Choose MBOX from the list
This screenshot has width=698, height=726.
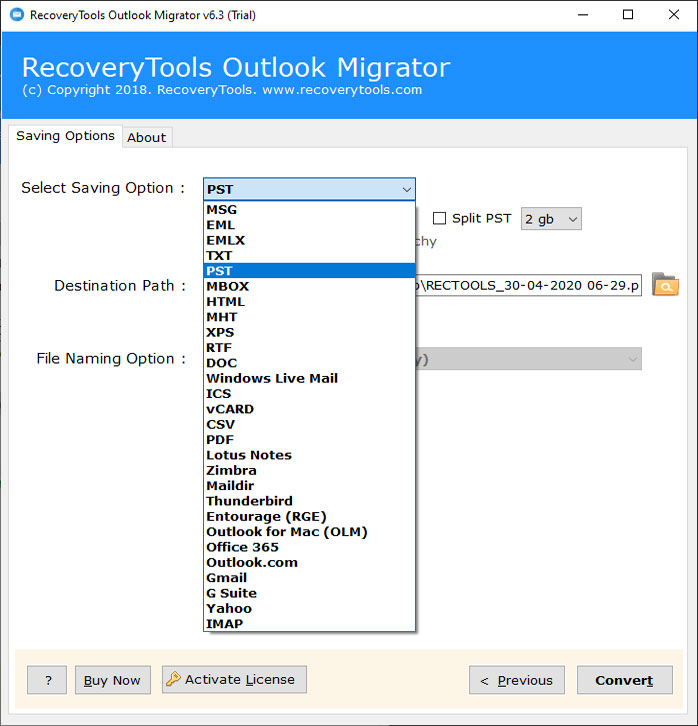pos(309,286)
